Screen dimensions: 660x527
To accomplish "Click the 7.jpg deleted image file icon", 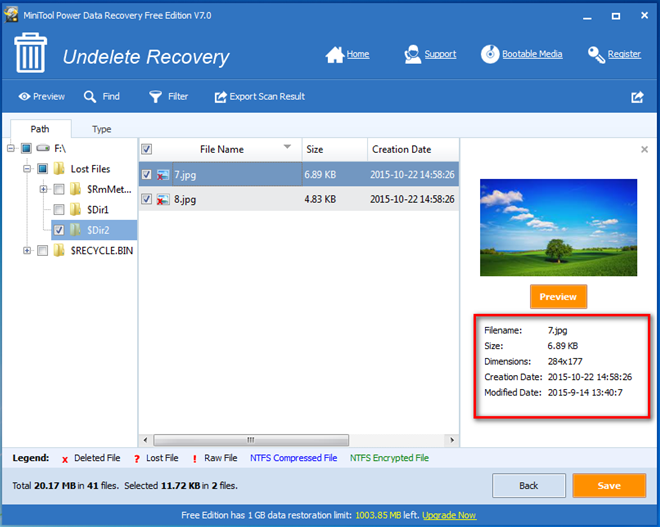I will tap(163, 175).
